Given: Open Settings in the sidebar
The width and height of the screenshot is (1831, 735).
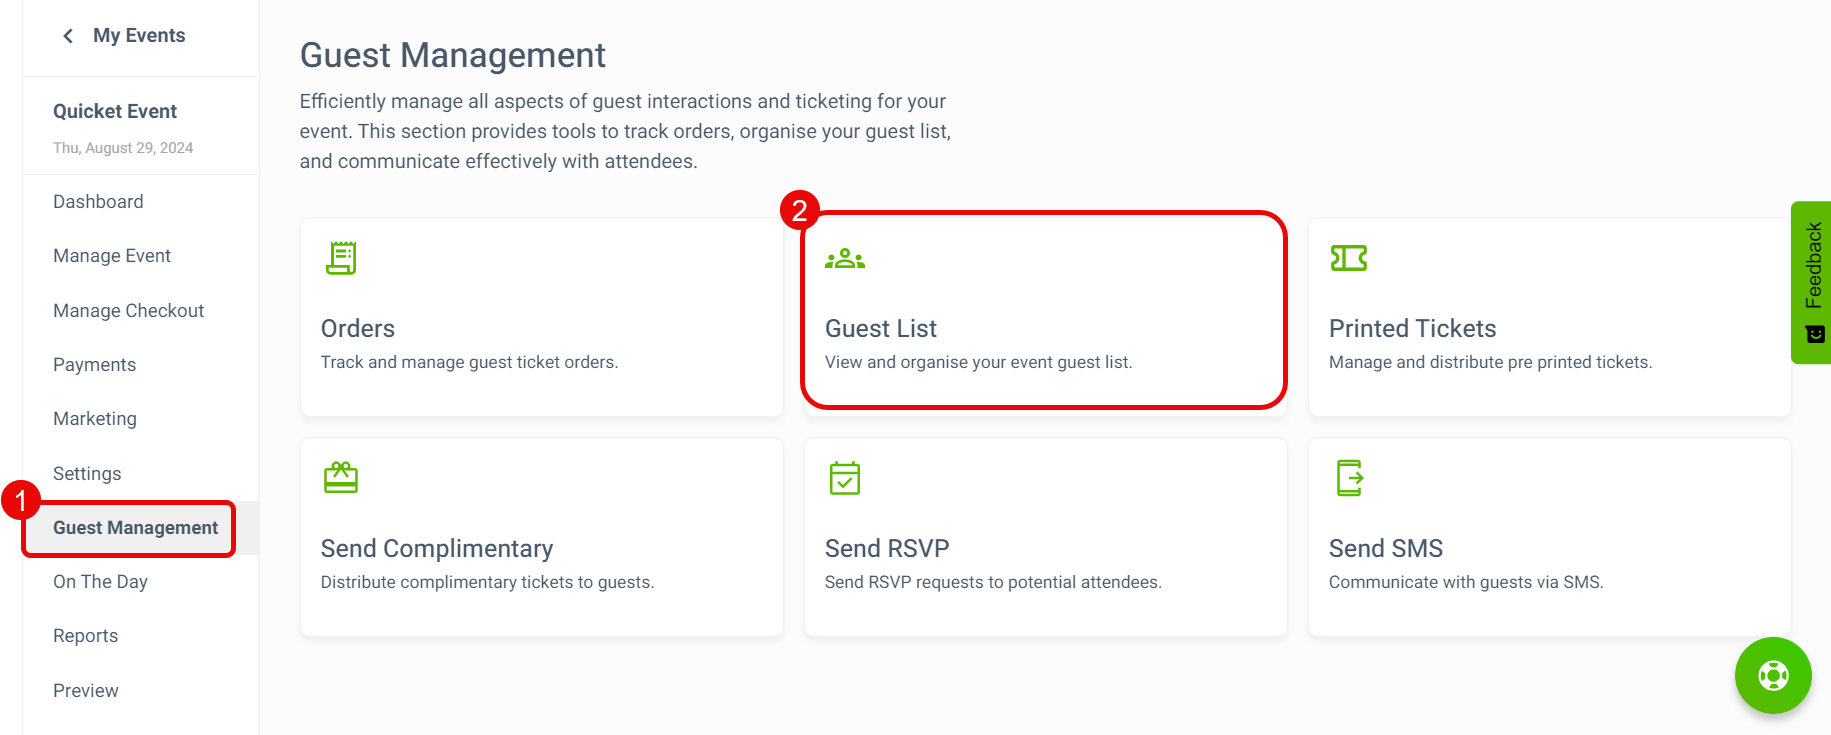Looking at the screenshot, I should [x=87, y=474].
